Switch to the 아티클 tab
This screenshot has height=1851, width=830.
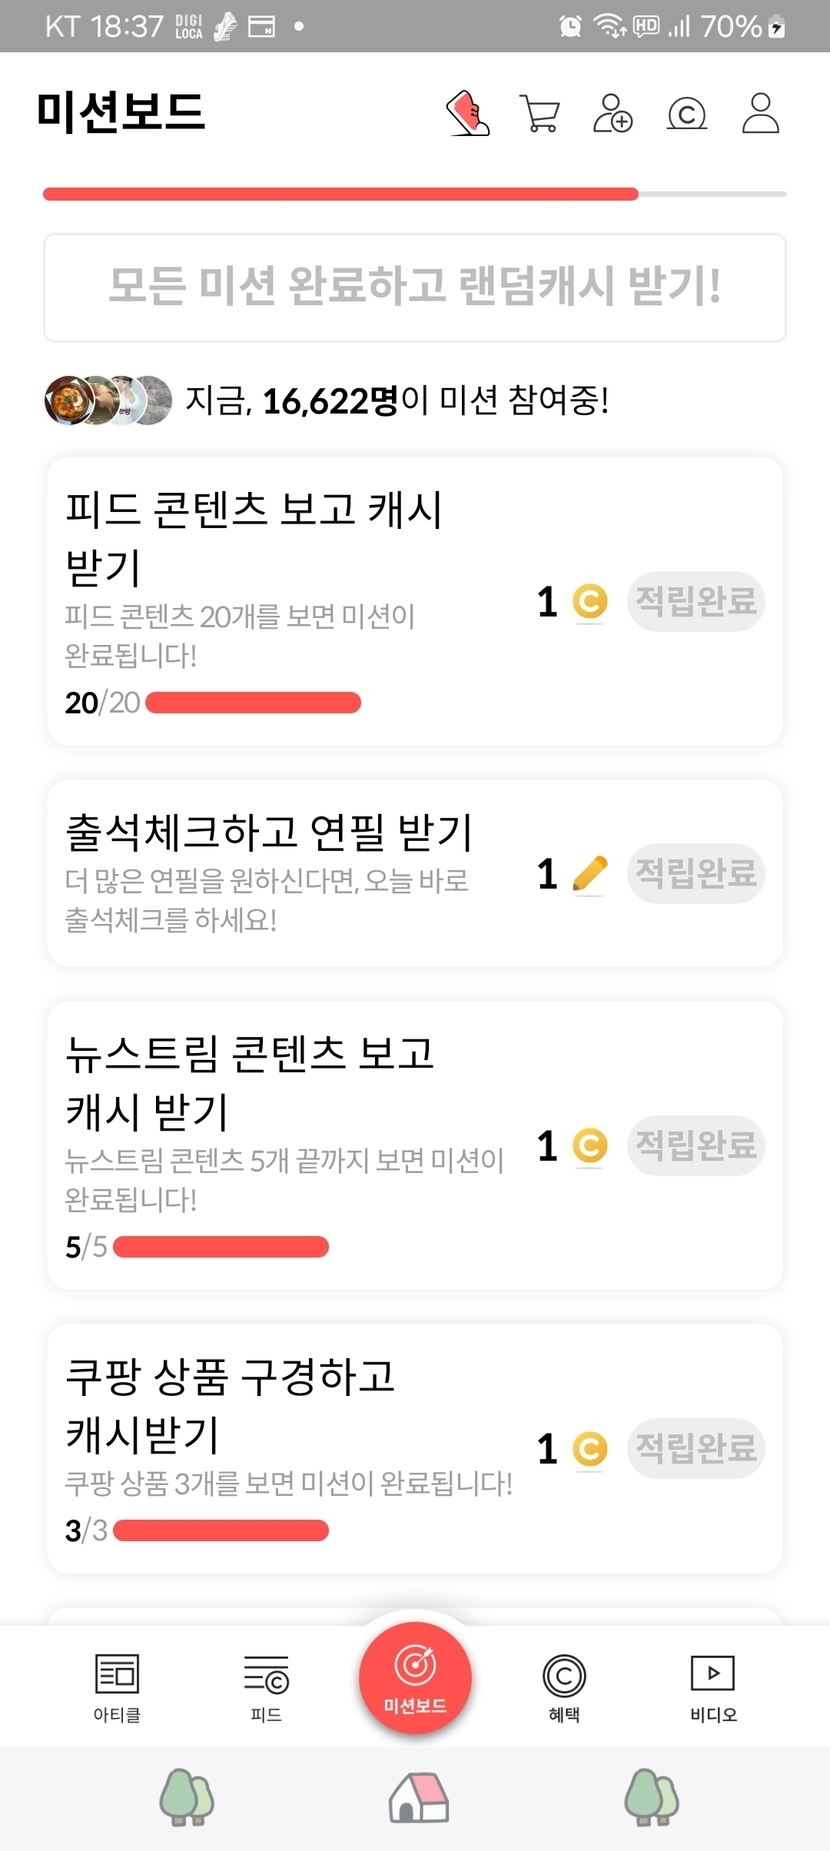117,1687
